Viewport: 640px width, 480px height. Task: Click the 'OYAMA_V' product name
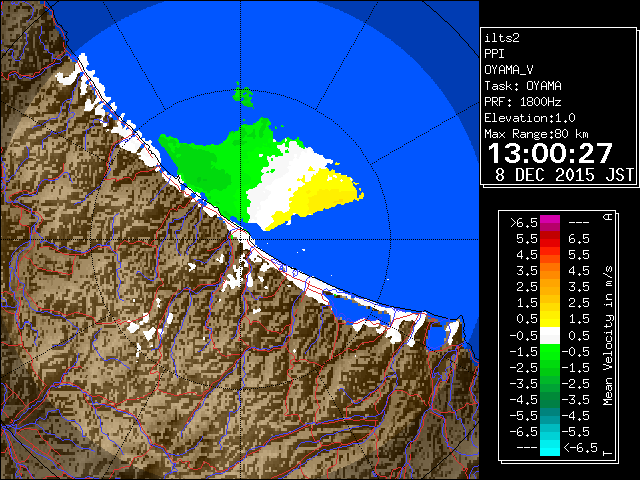509,70
